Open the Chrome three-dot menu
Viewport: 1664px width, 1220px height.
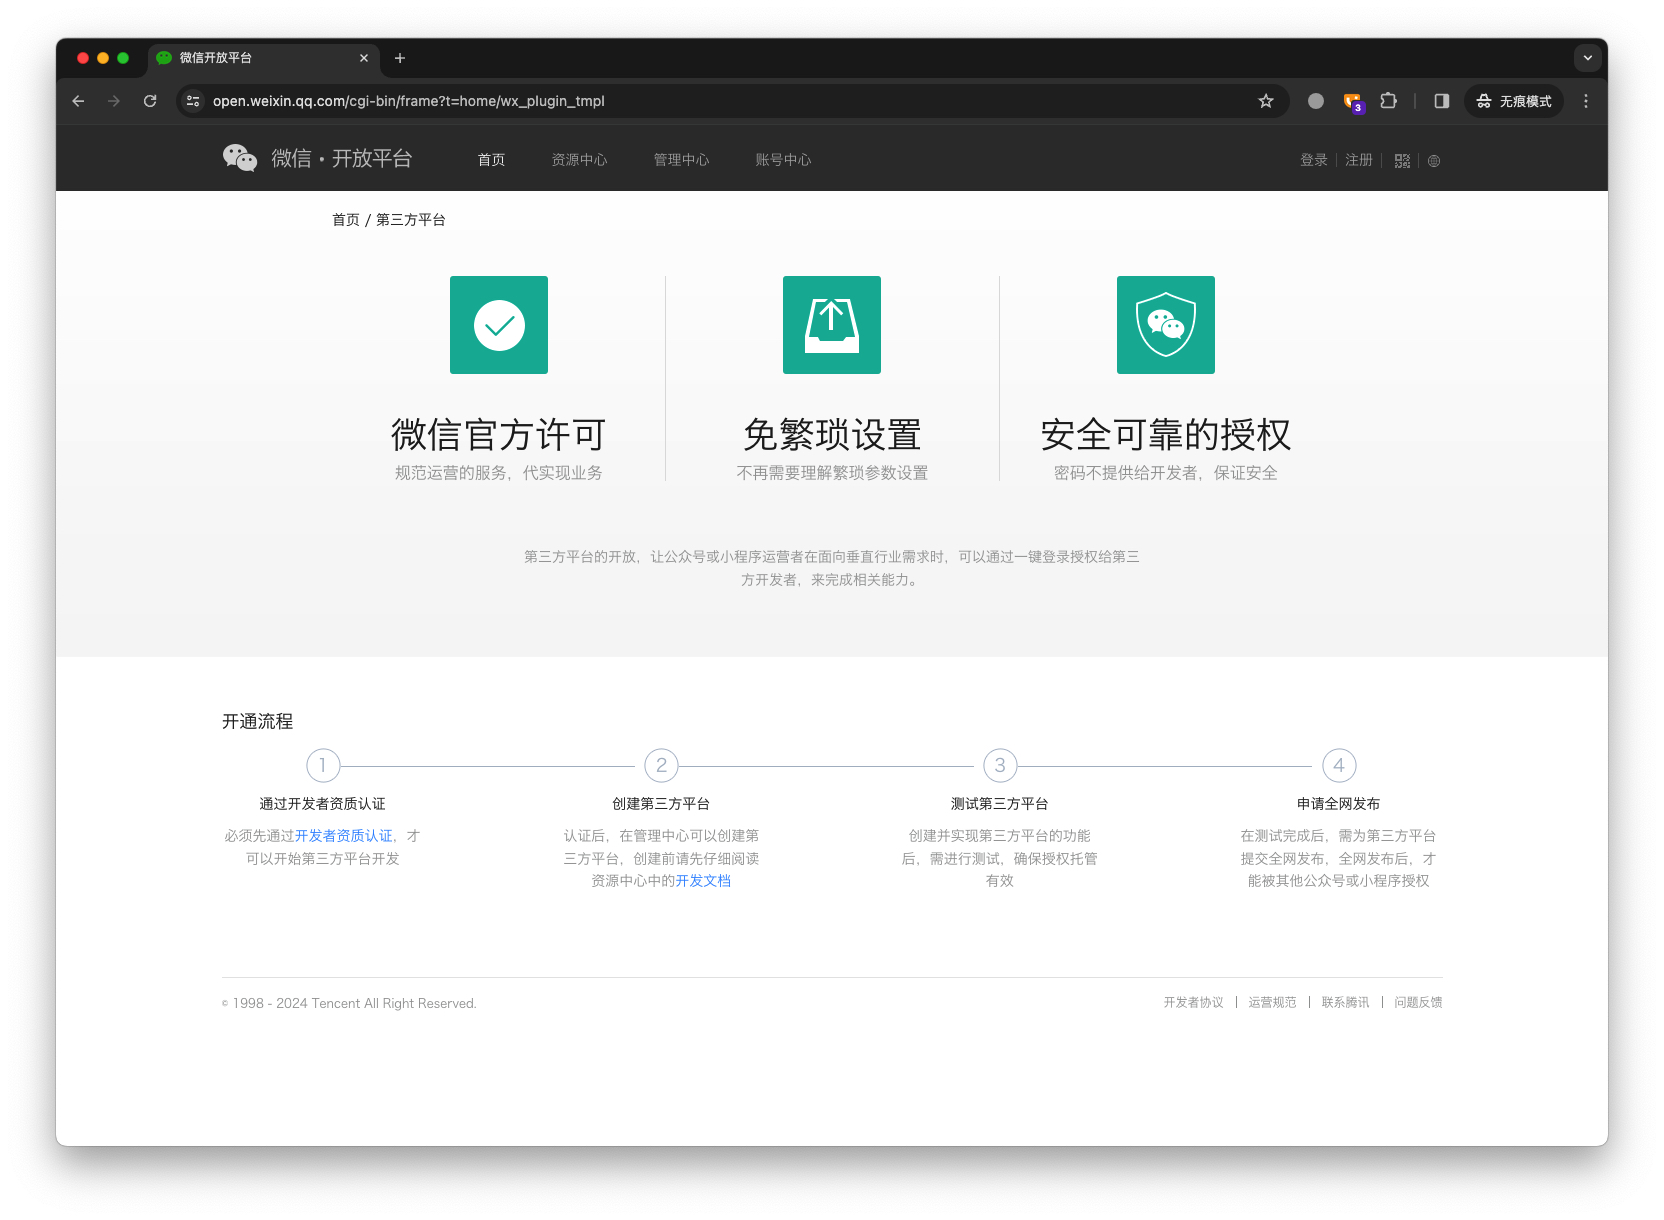click(x=1586, y=101)
